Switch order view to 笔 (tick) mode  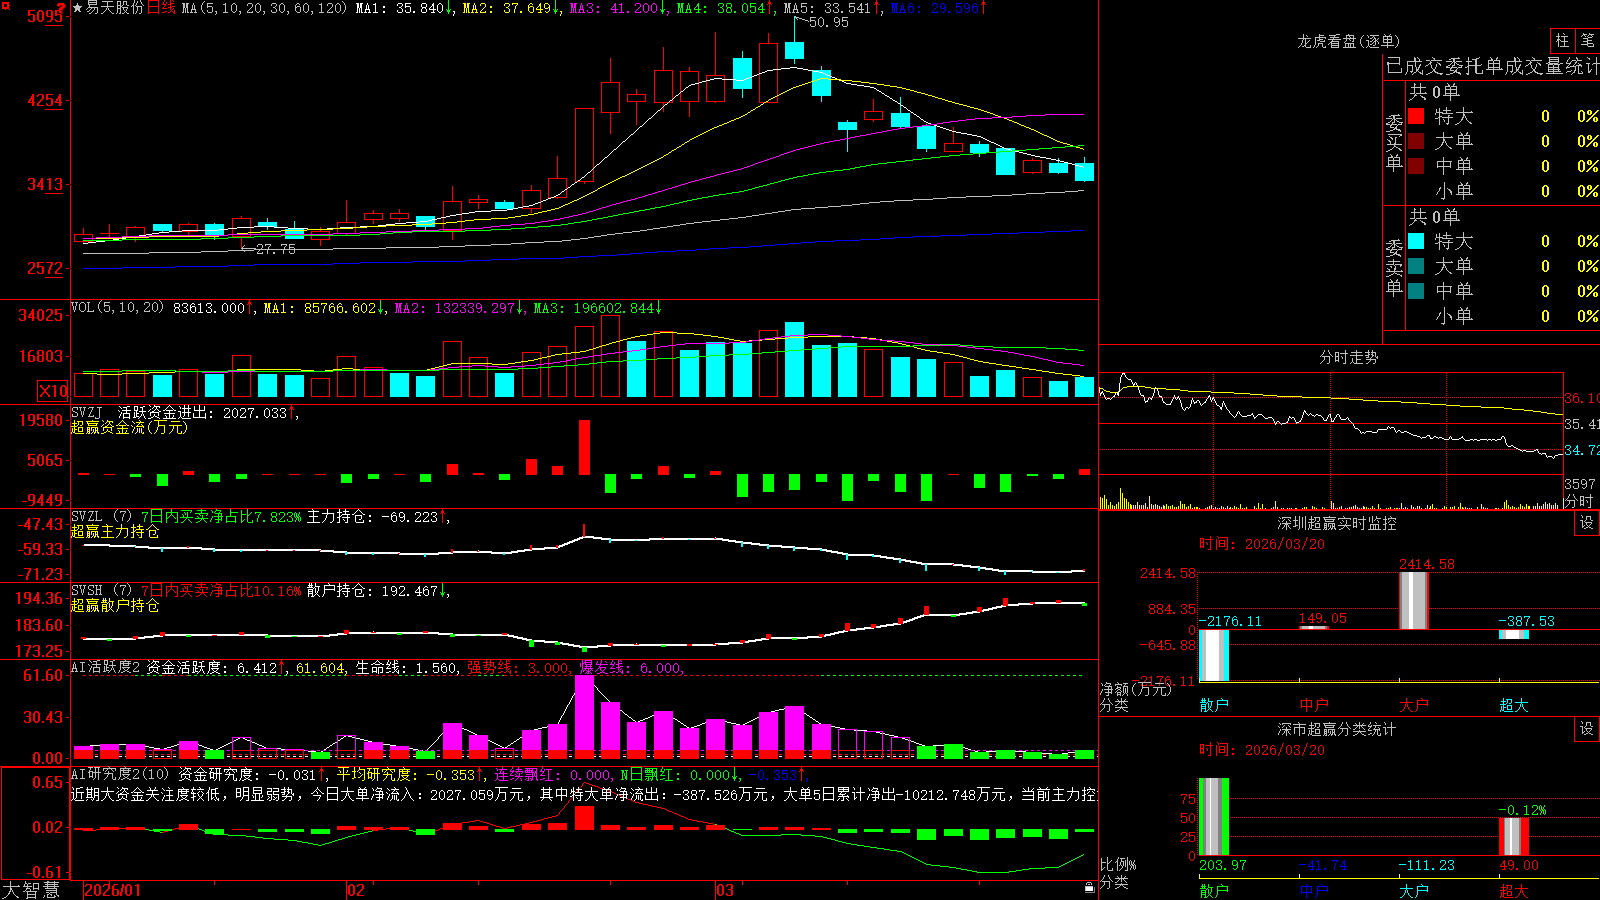[x=1588, y=41]
